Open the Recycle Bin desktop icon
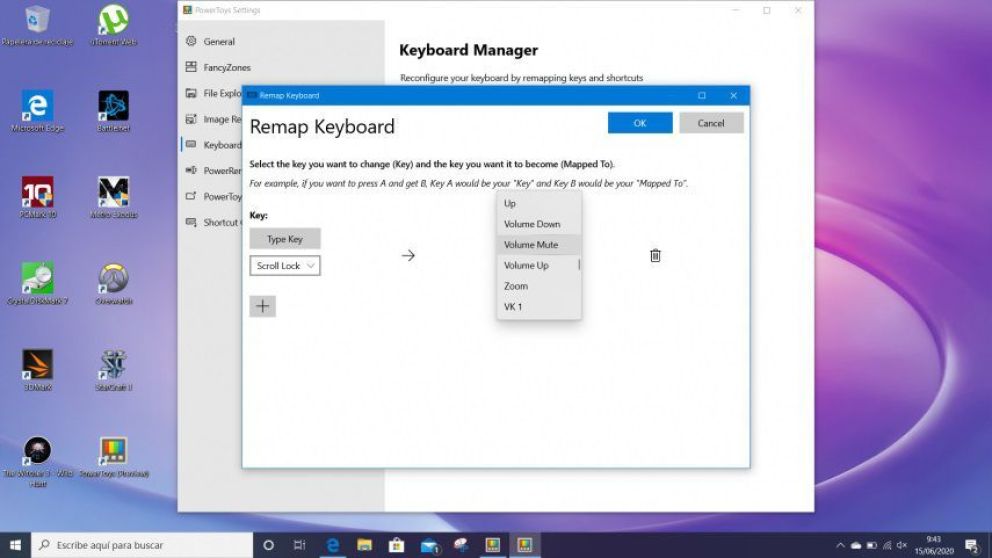 click(37, 26)
